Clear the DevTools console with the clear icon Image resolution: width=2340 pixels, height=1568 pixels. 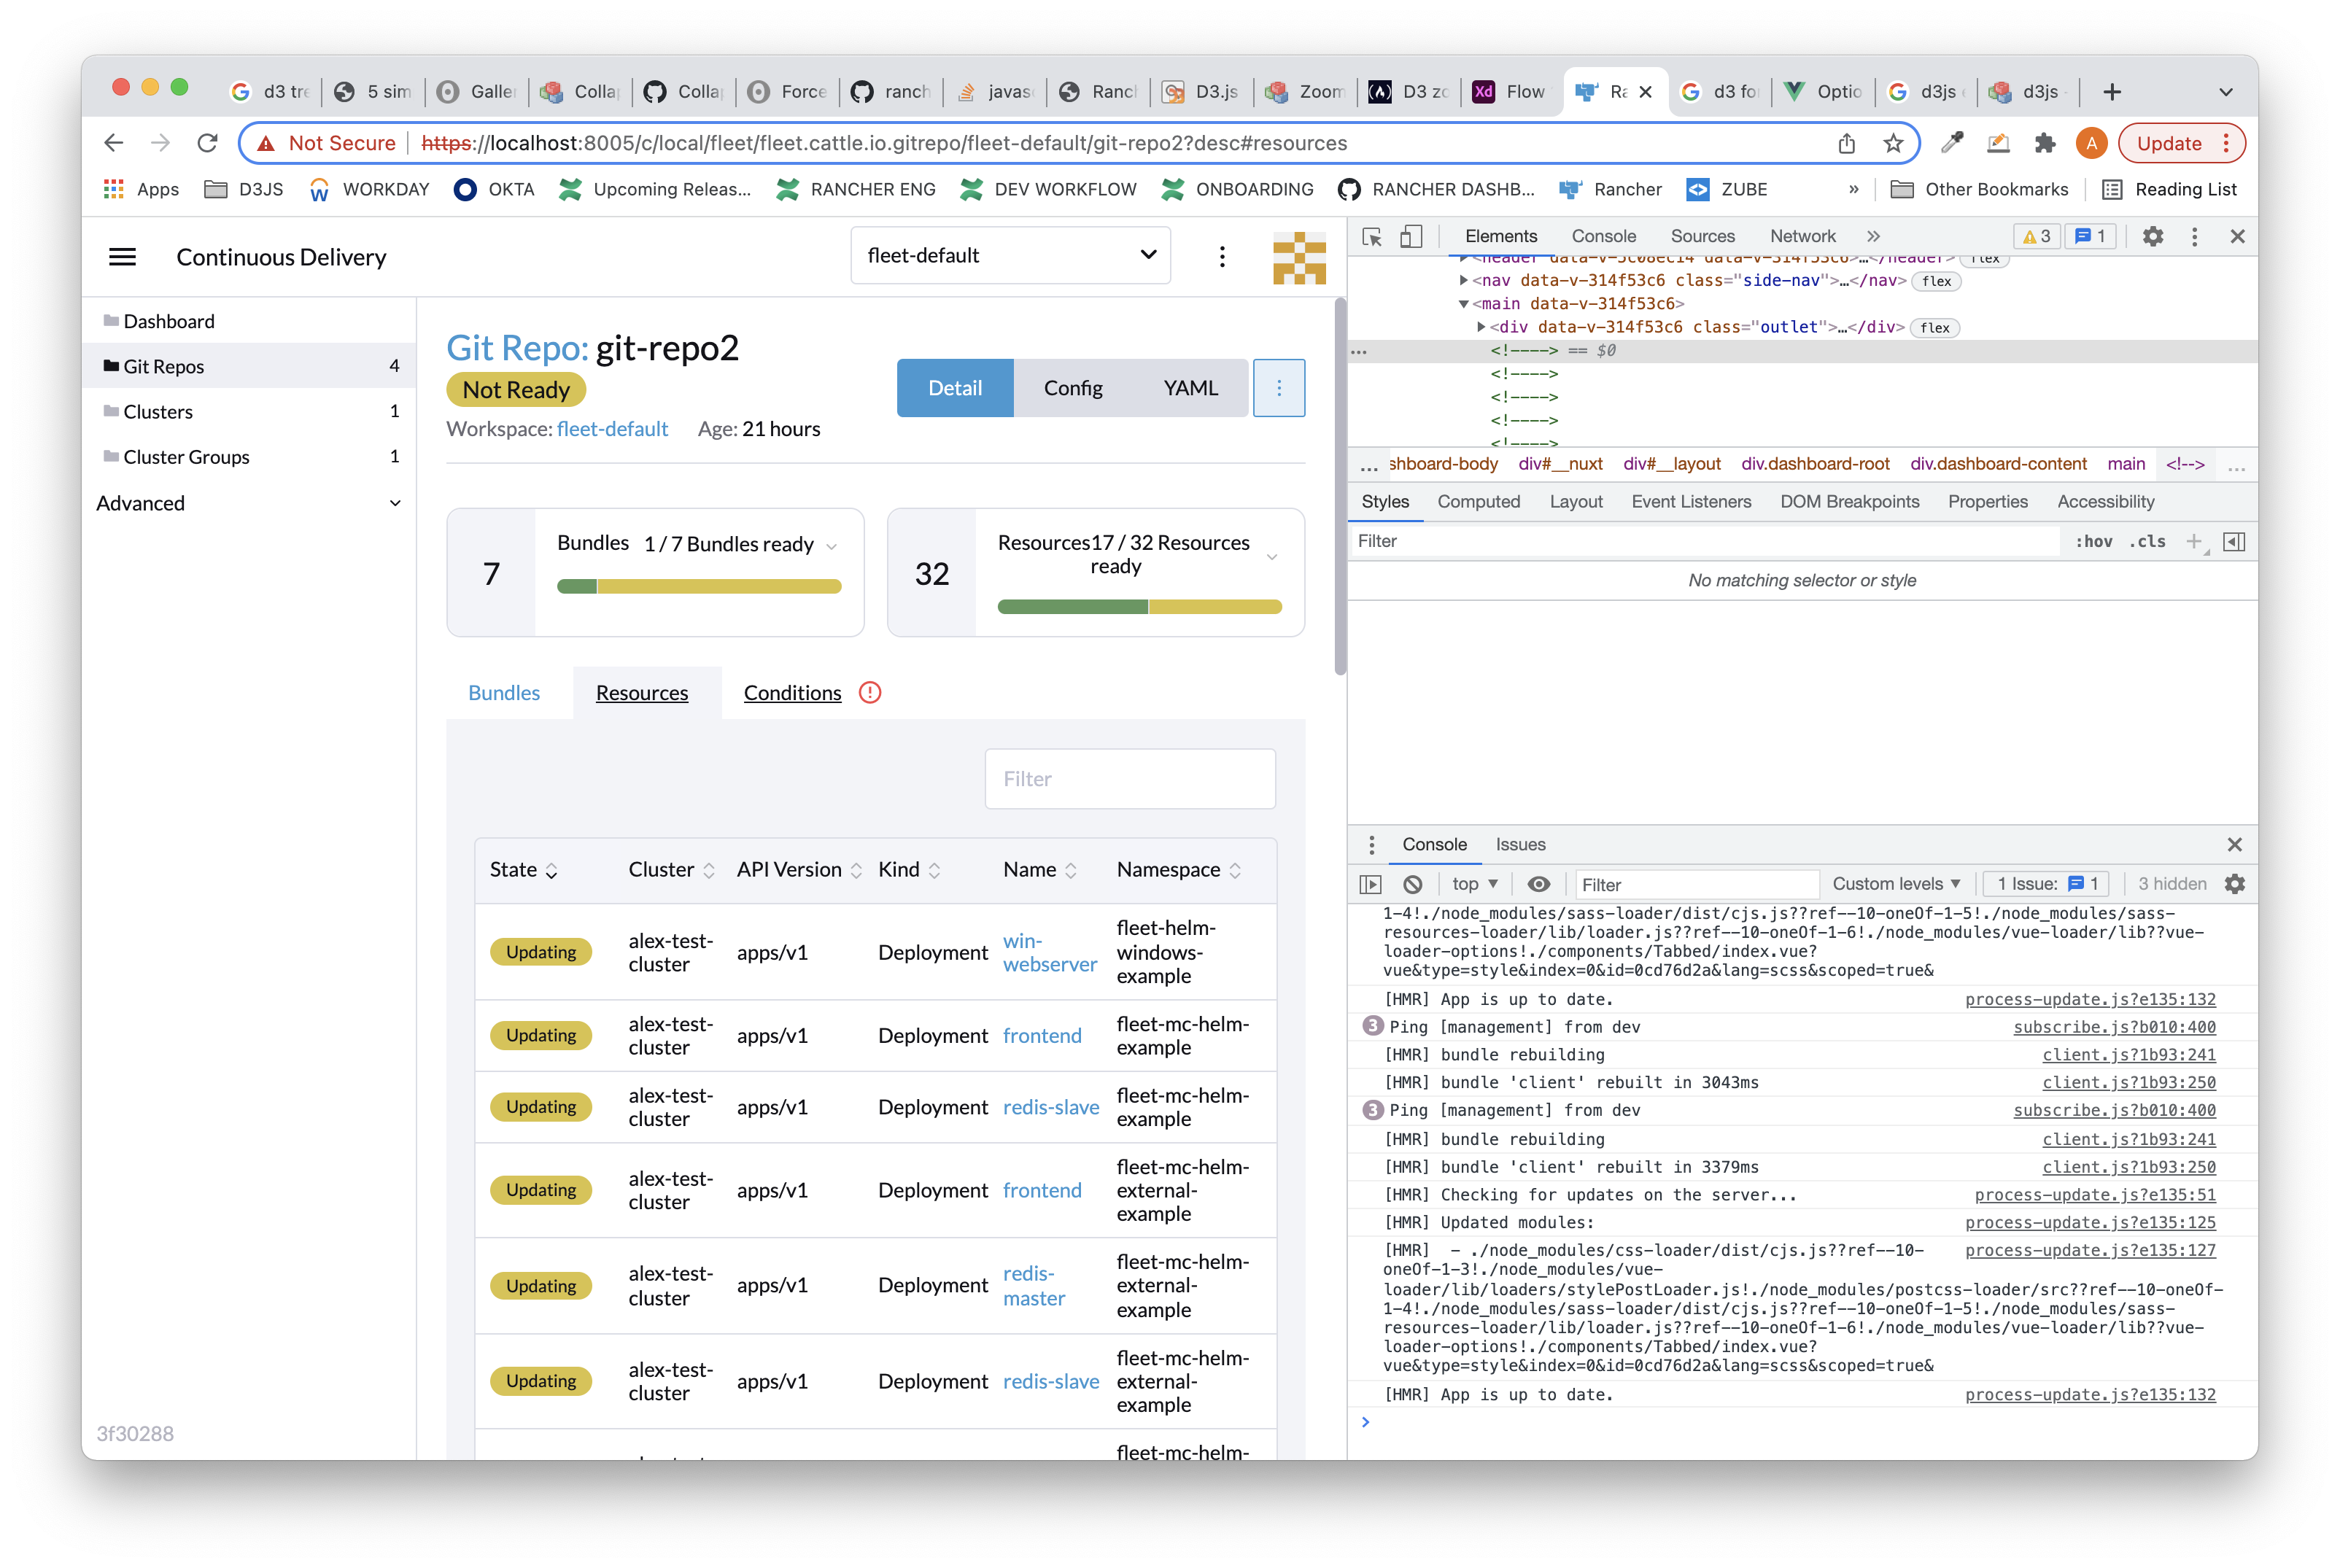[x=1413, y=884]
